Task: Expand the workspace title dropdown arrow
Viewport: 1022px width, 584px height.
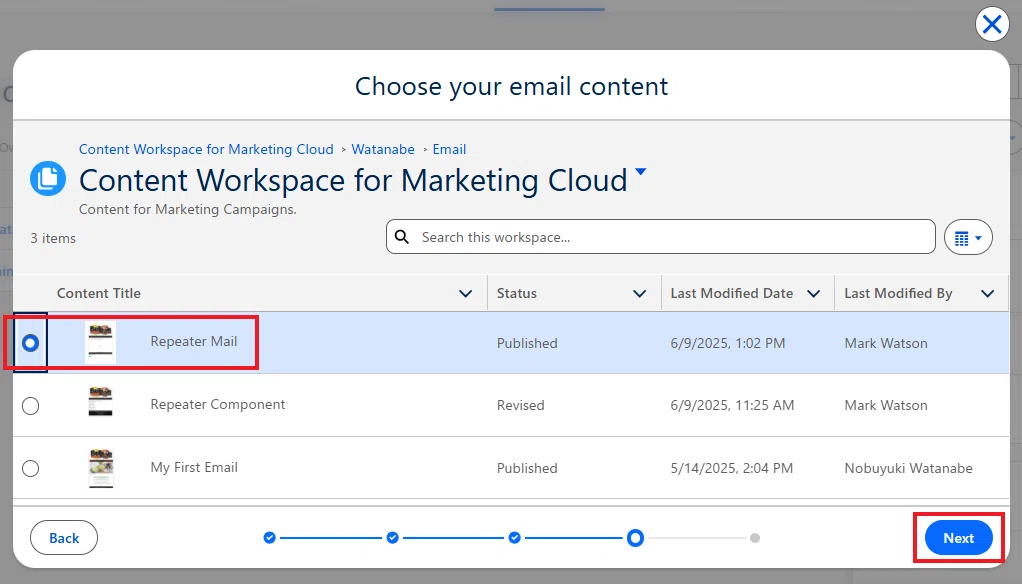Action: 641,171
